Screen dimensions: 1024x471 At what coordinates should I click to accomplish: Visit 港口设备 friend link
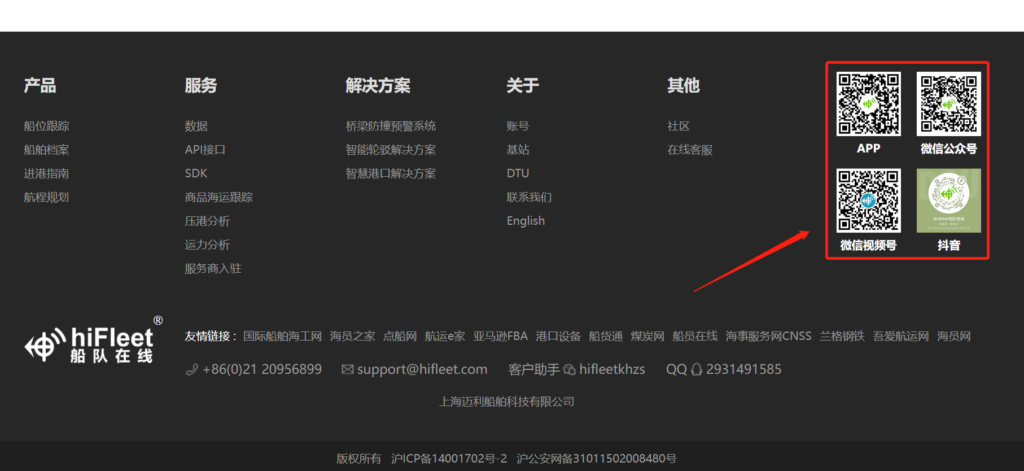coord(558,336)
